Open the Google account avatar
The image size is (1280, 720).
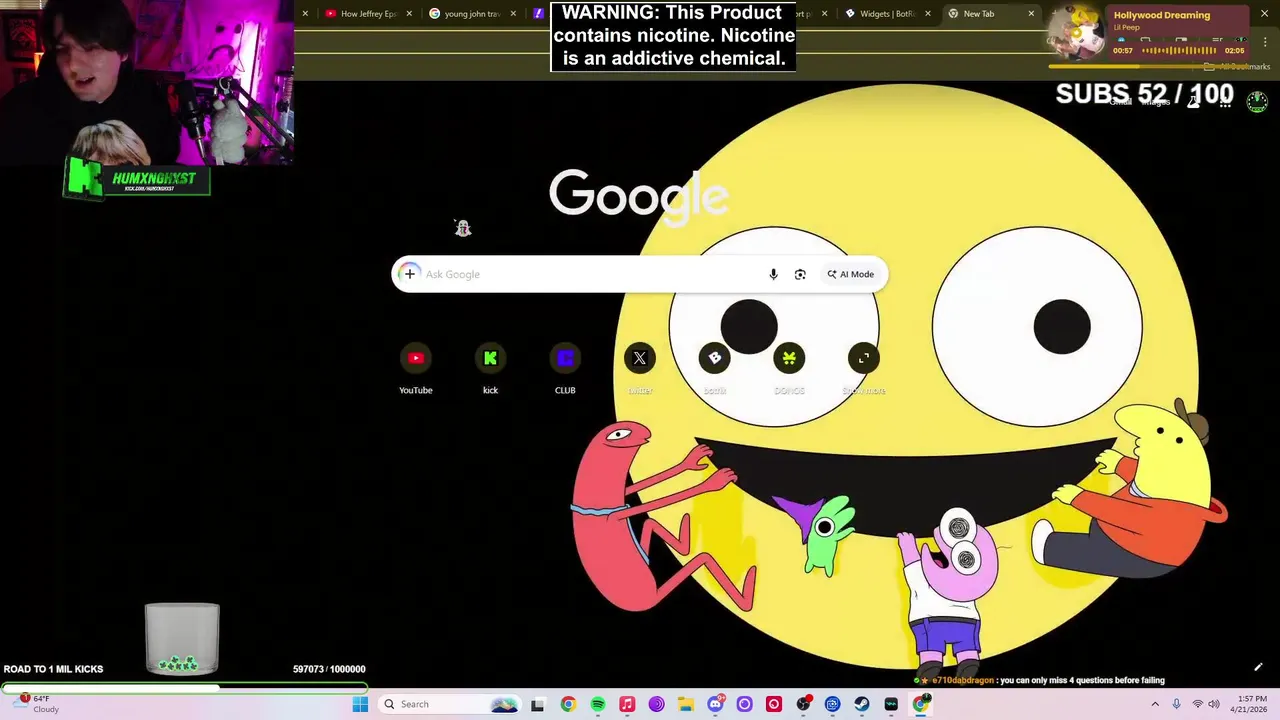1257,101
